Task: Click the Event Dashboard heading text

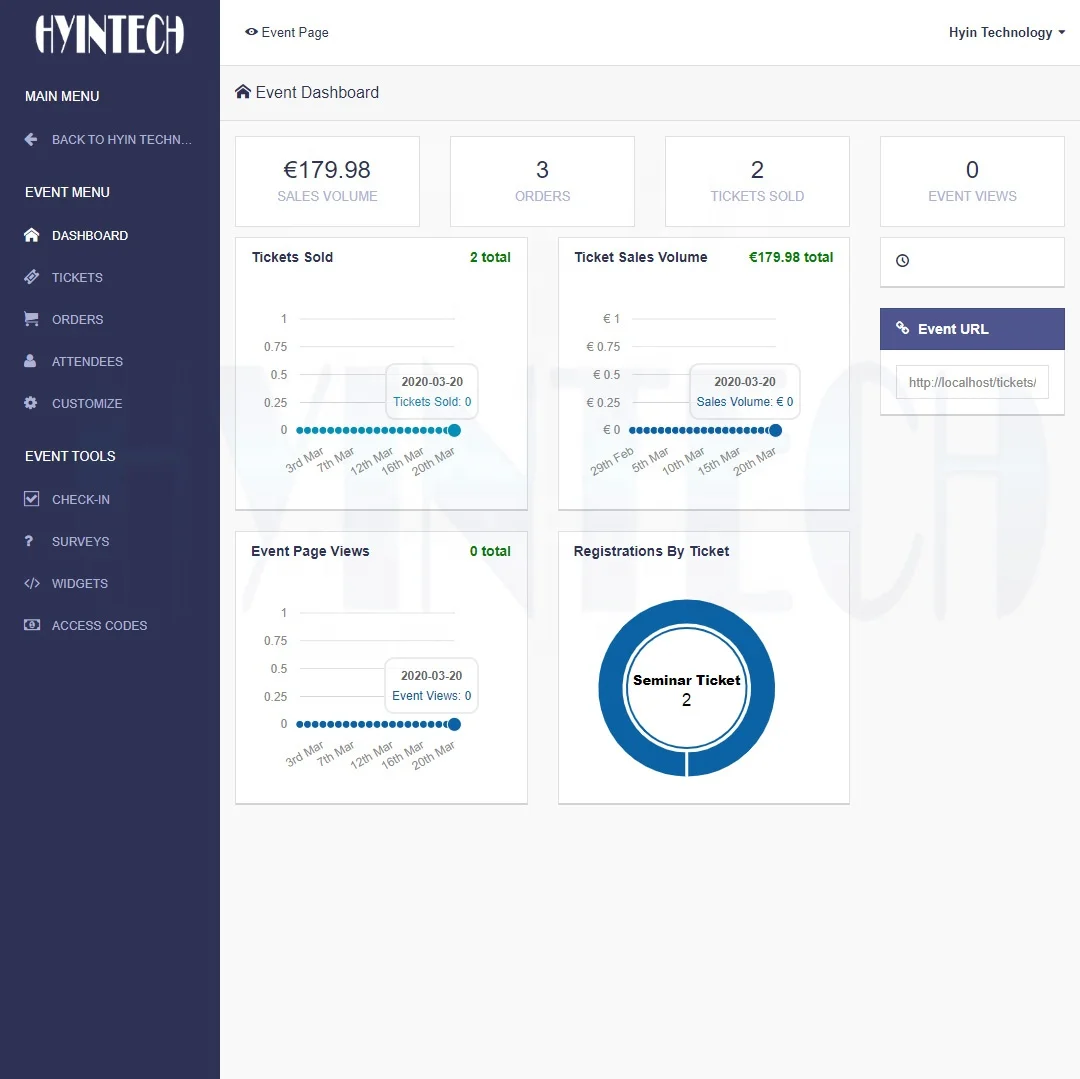Action: [317, 92]
